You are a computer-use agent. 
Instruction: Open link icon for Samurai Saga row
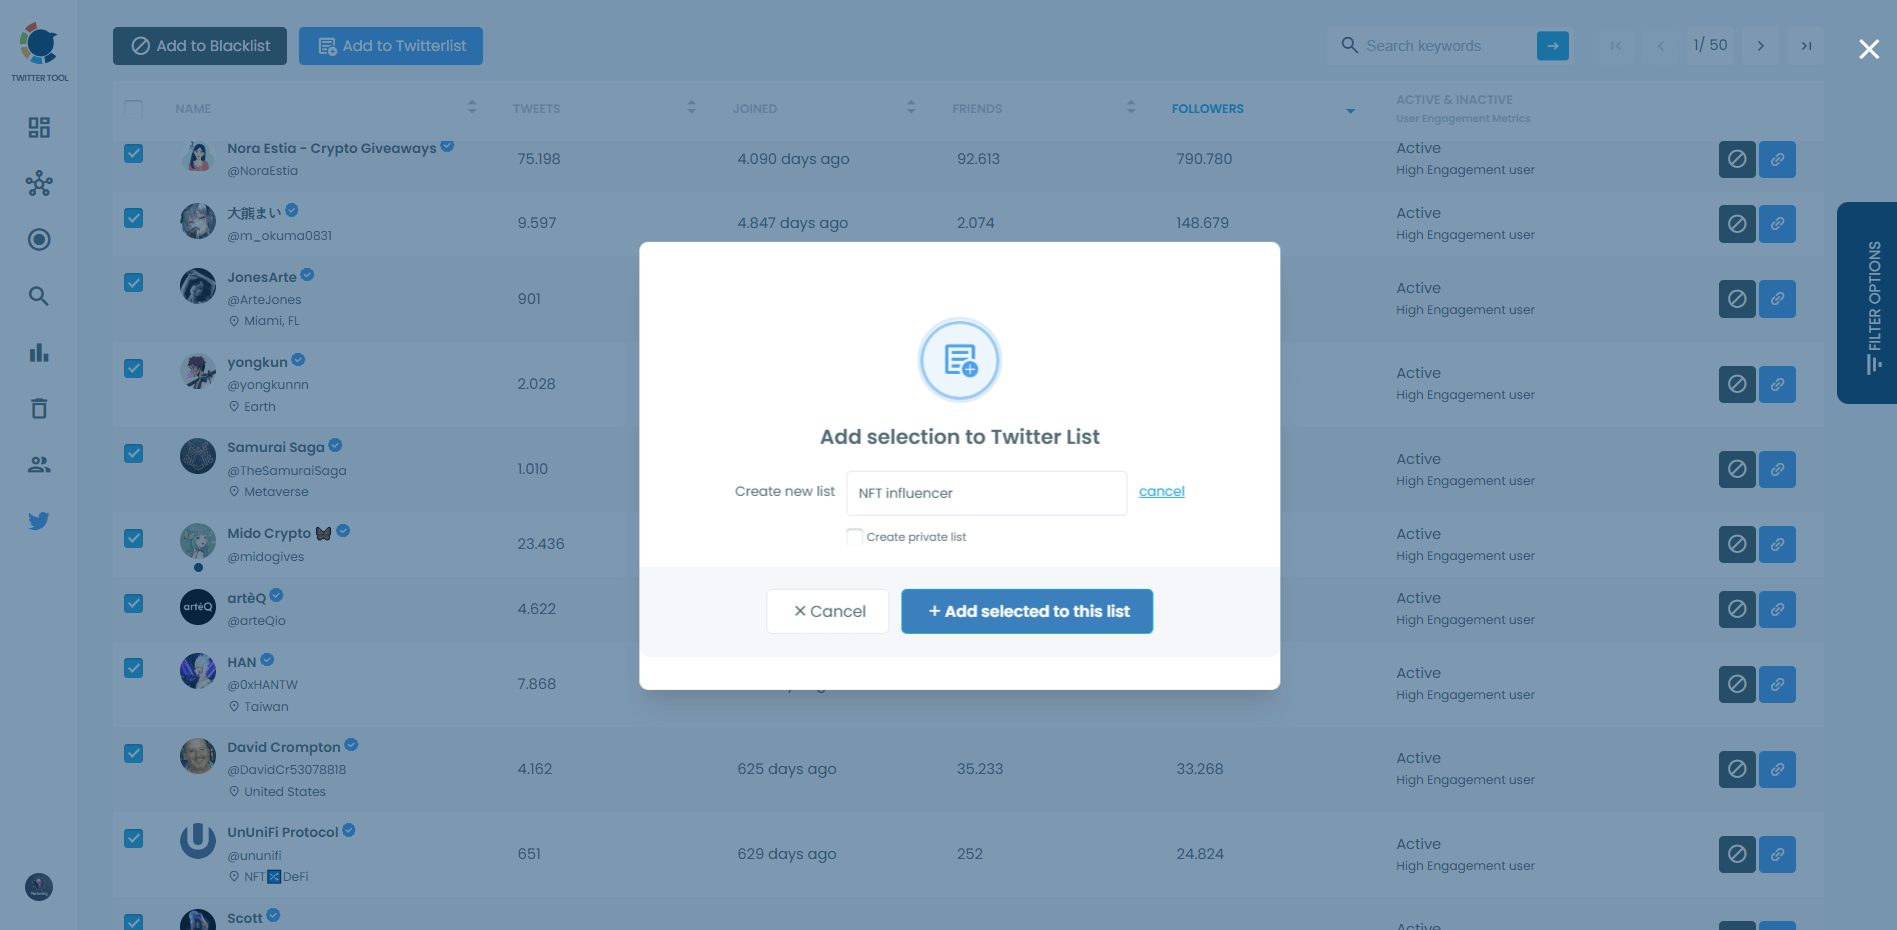coord(1777,469)
